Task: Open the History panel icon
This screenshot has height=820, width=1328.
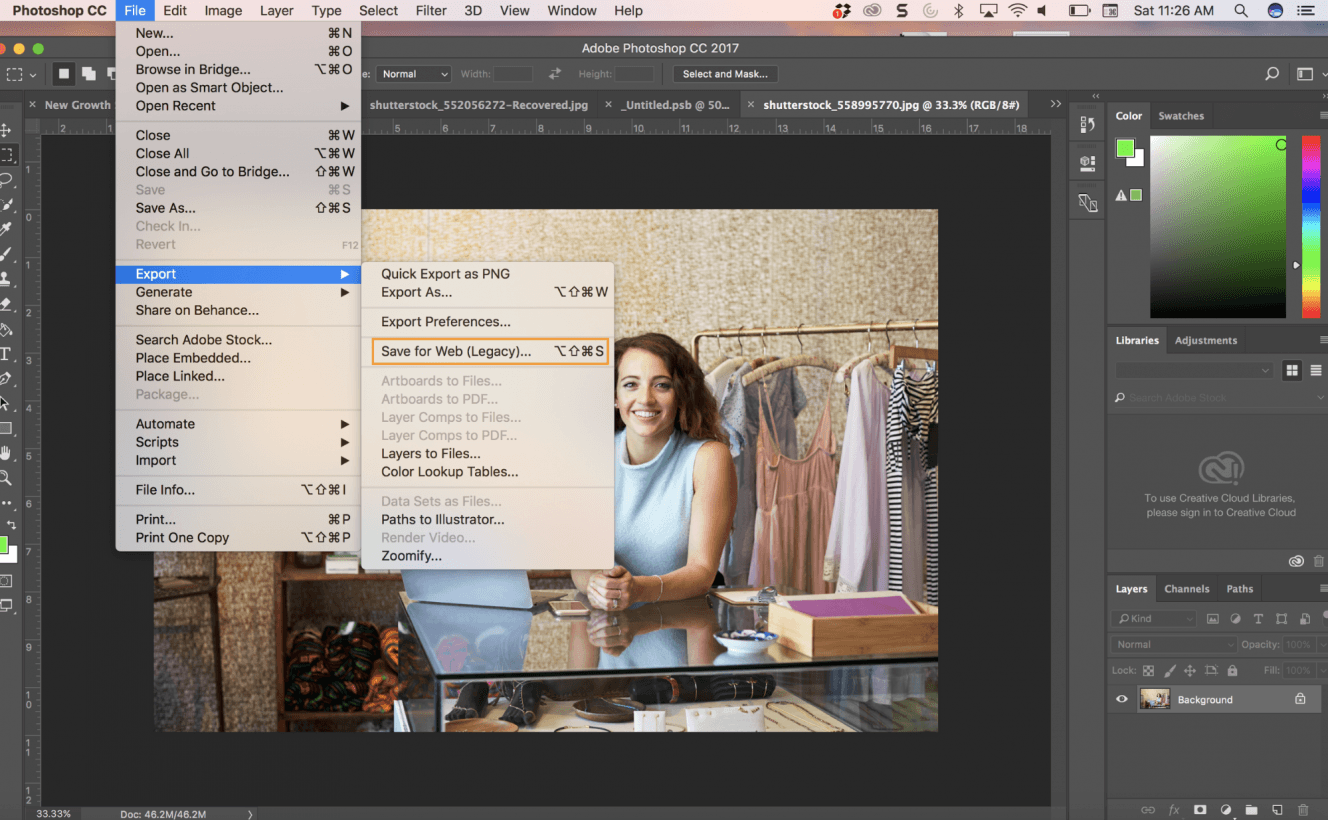Action: (x=1088, y=124)
